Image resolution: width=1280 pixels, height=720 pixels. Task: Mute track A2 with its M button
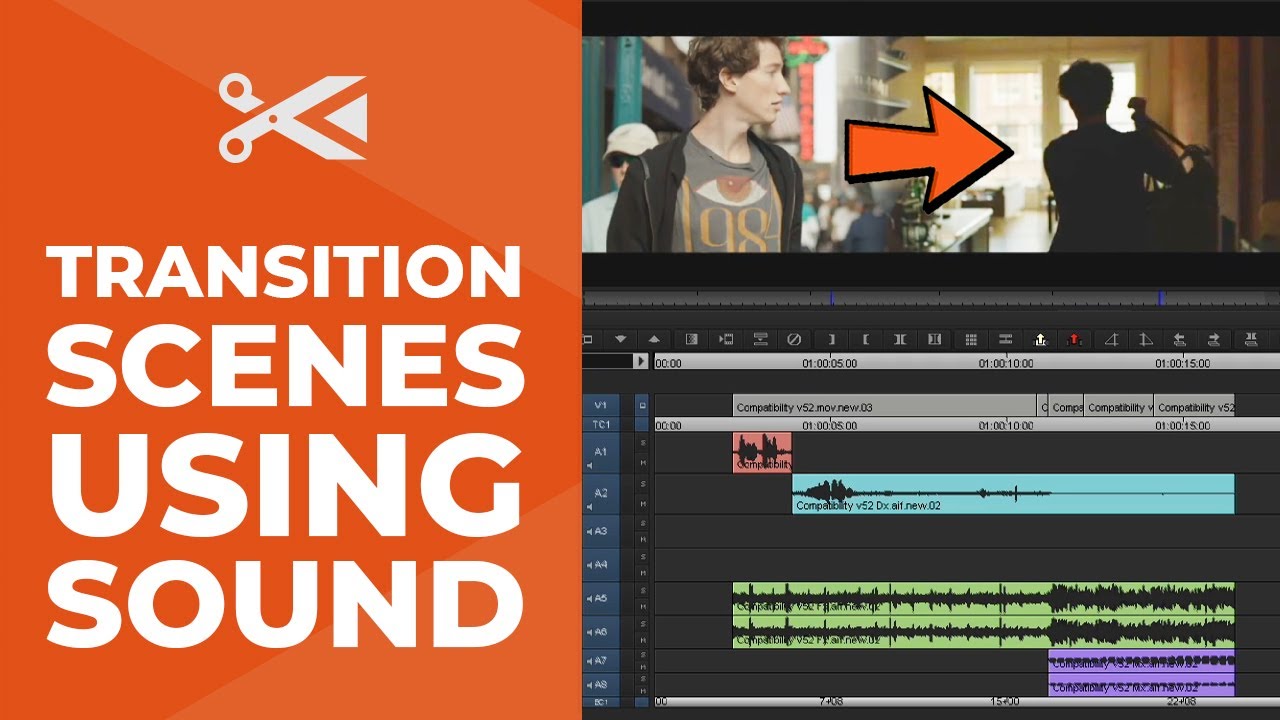(643, 504)
